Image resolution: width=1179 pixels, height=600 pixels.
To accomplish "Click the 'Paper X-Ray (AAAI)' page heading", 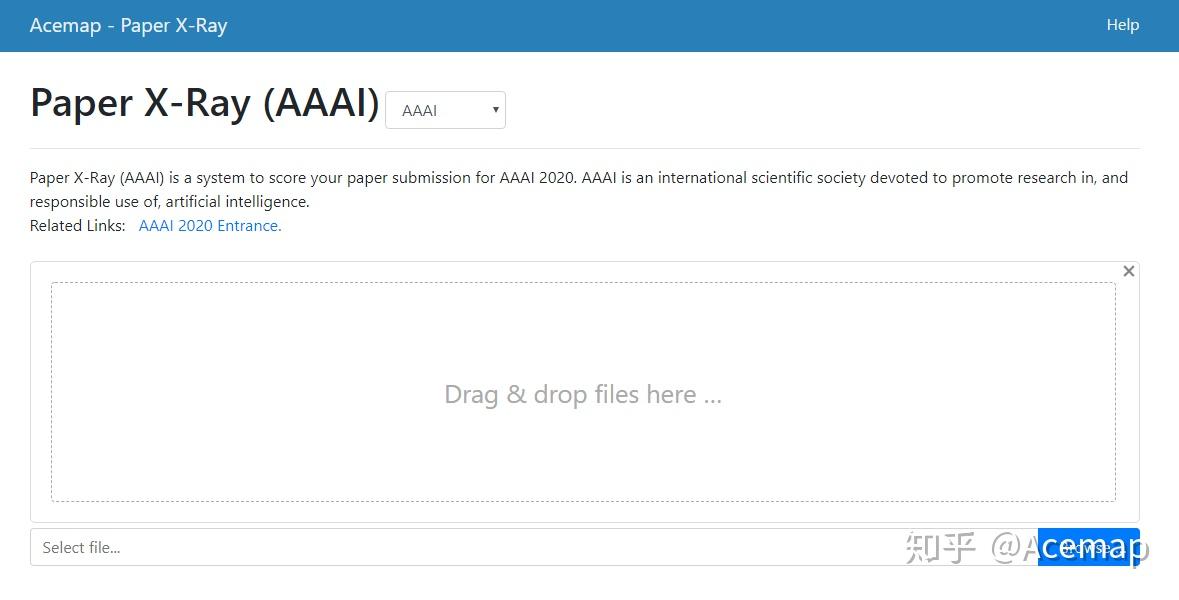I will click(x=205, y=104).
